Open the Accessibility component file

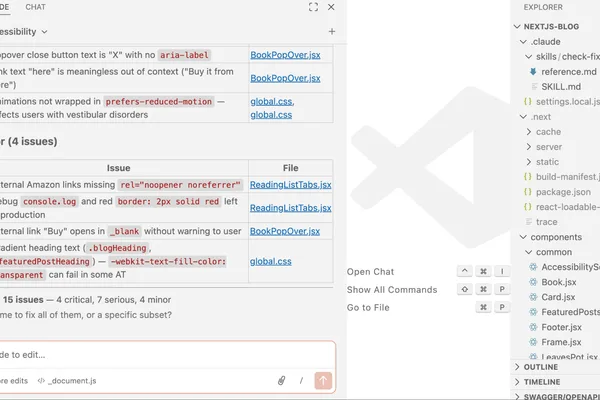571,267
